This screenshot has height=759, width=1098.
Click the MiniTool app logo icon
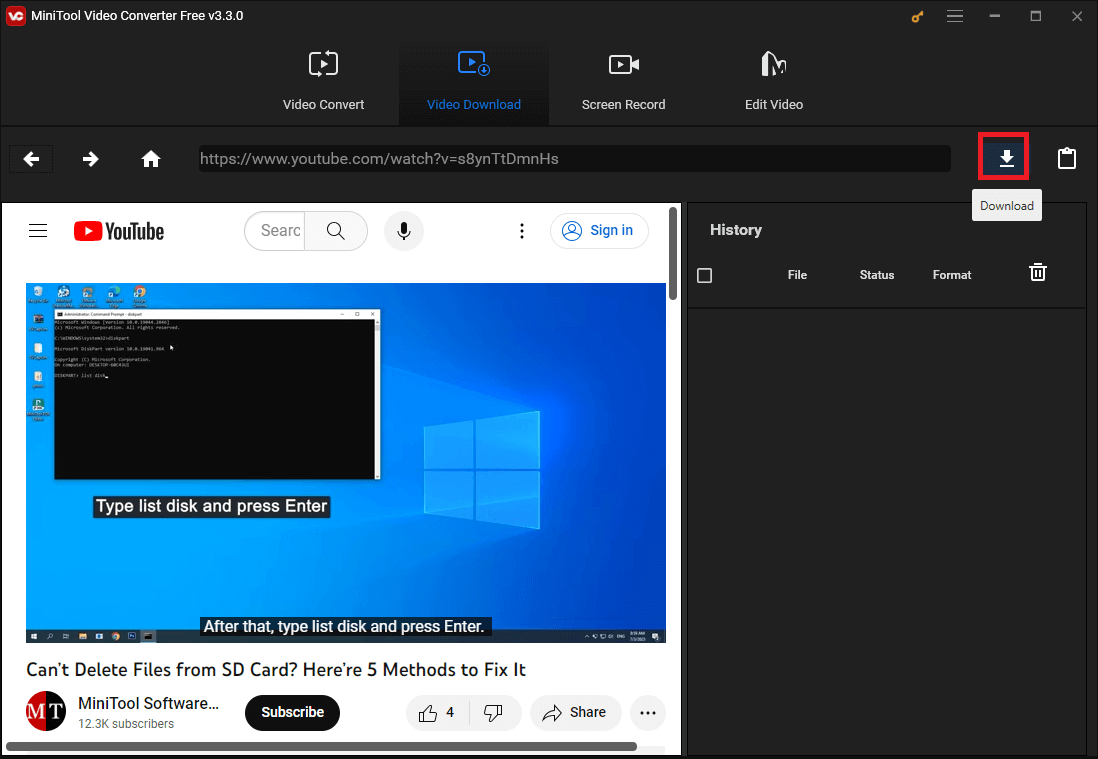click(15, 15)
